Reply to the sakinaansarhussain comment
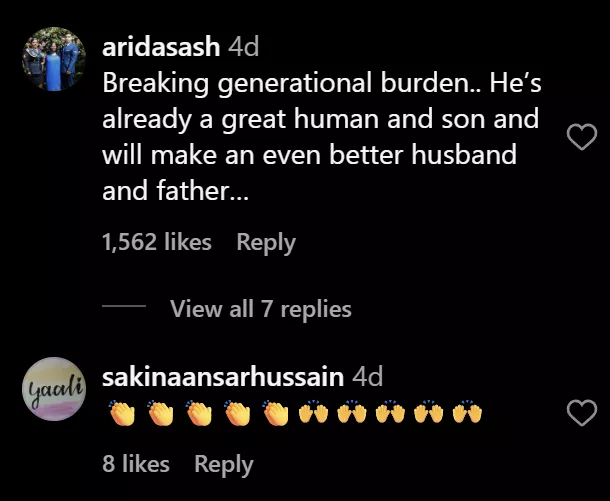610x501 pixels. click(x=224, y=464)
